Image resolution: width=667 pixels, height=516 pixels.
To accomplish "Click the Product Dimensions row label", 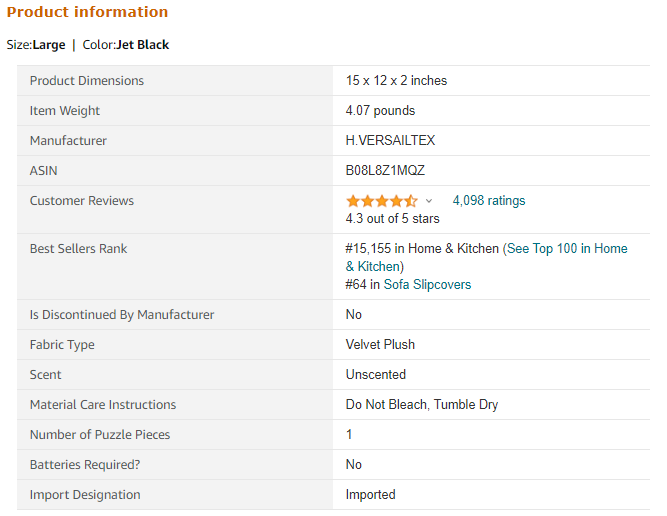I will pos(87,80).
